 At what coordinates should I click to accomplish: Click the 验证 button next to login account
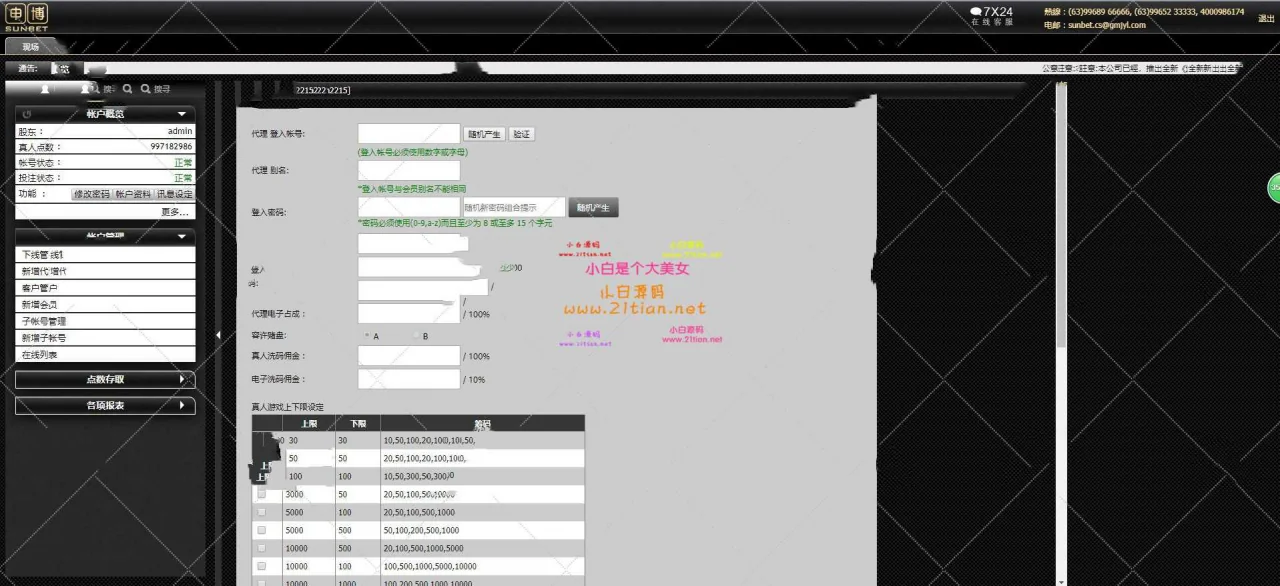click(521, 134)
